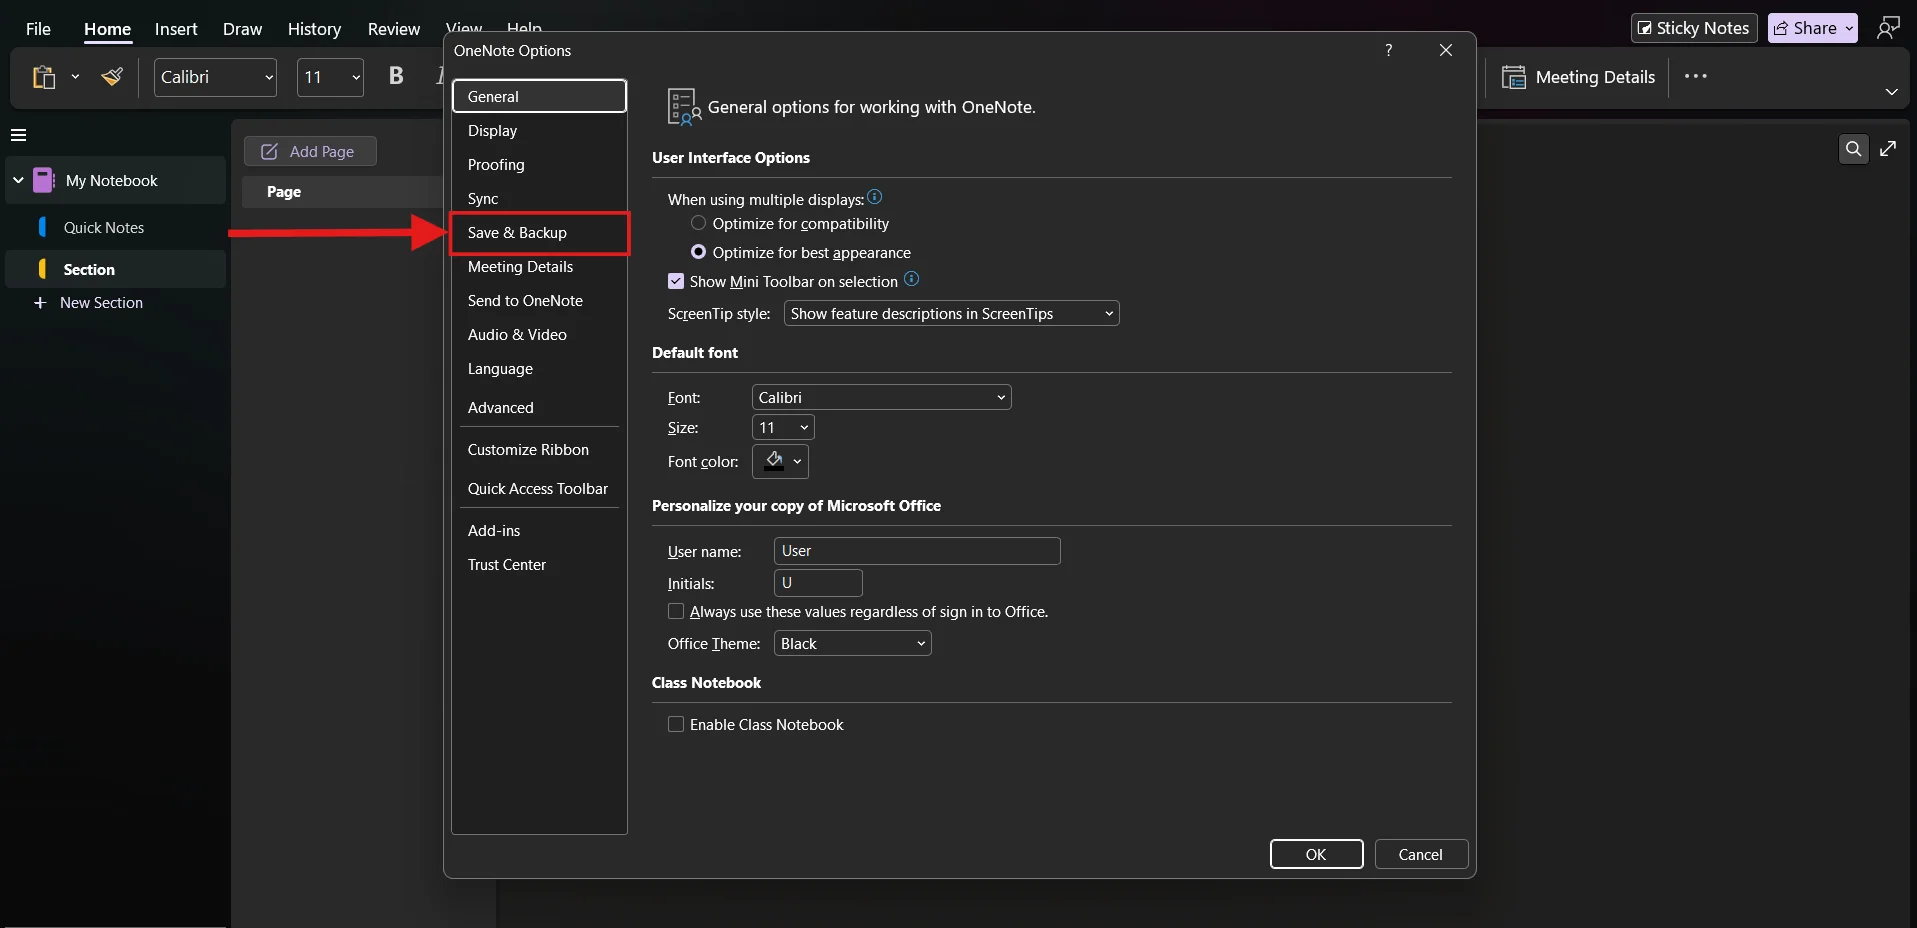Viewport: 1917px width, 928px height.
Task: Select Optimize for best appearance radio
Action: [x=698, y=252]
